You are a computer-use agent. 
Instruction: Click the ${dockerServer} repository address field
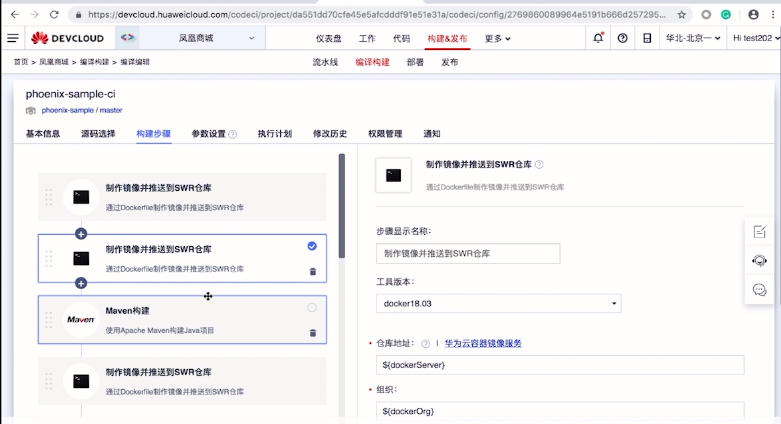(x=560, y=365)
